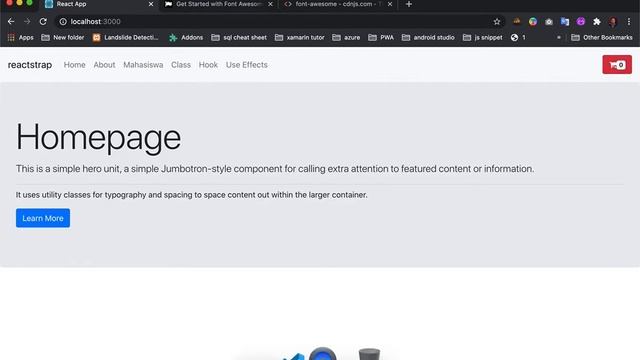Click the orange chart extension icon
The height and width of the screenshot is (360, 640).
click(517, 21)
